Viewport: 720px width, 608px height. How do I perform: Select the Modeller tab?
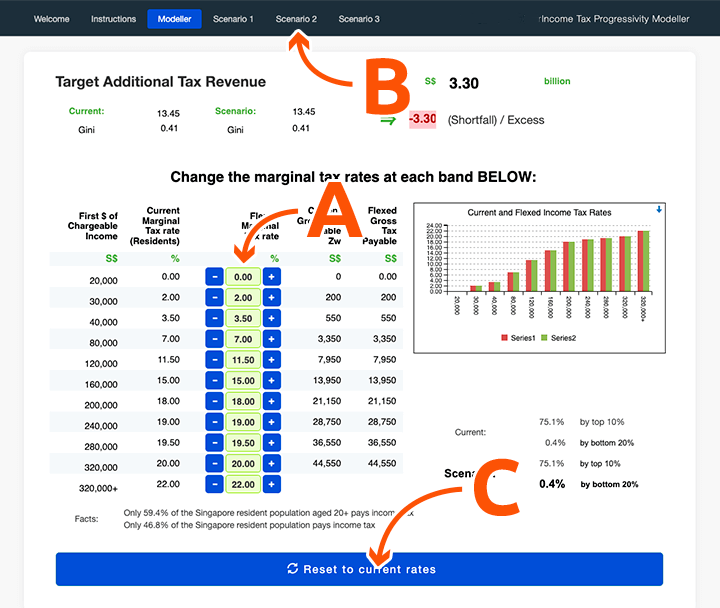point(174,19)
